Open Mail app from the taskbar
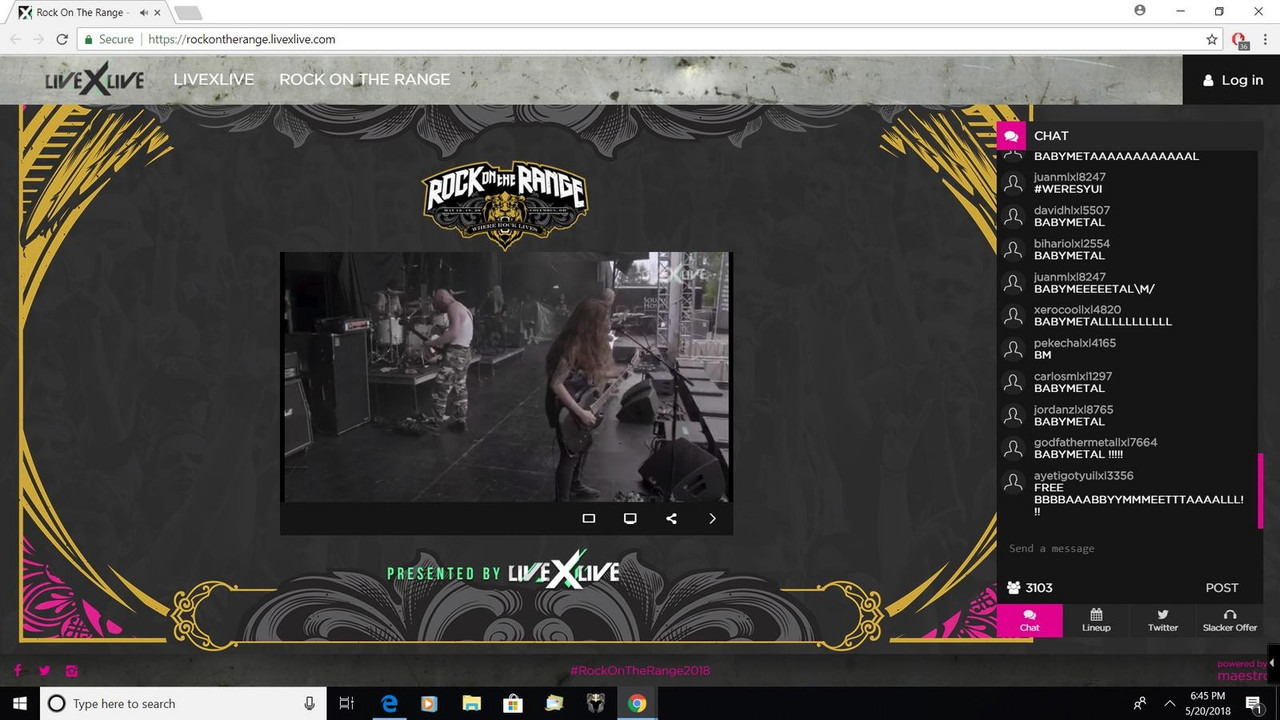Viewport: 1280px width, 720px height. 554,703
